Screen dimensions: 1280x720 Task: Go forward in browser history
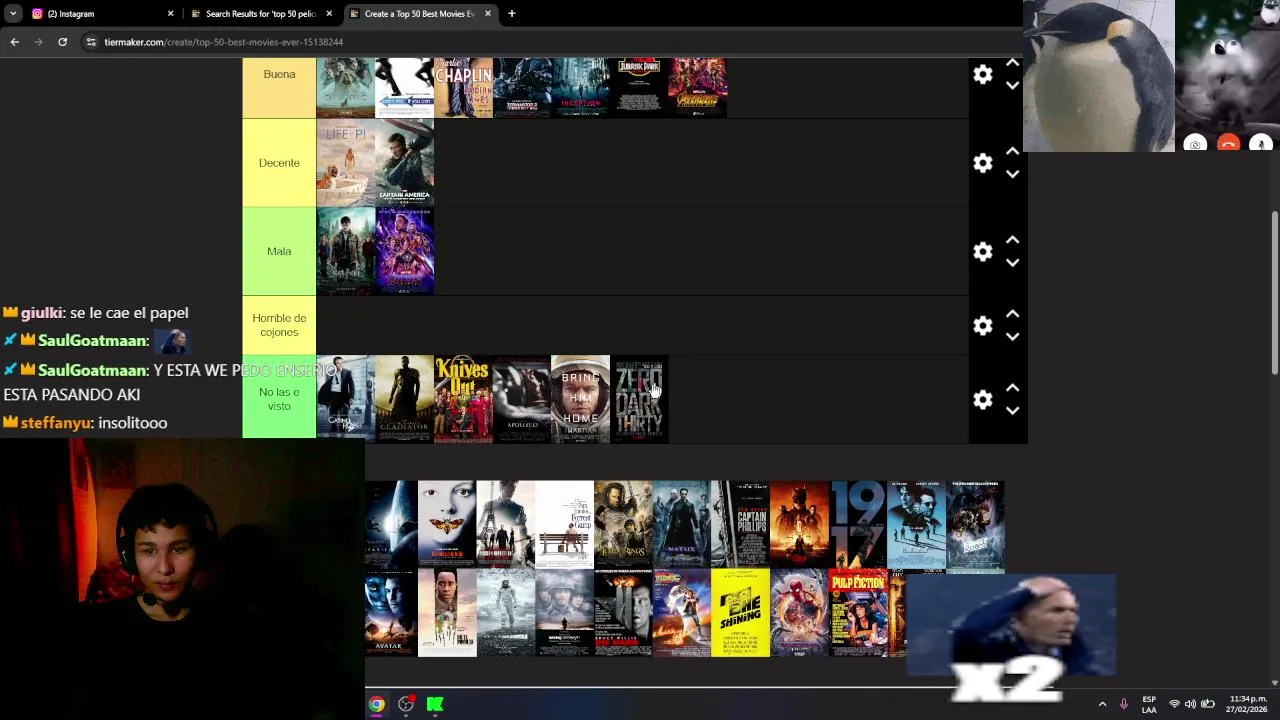[38, 42]
